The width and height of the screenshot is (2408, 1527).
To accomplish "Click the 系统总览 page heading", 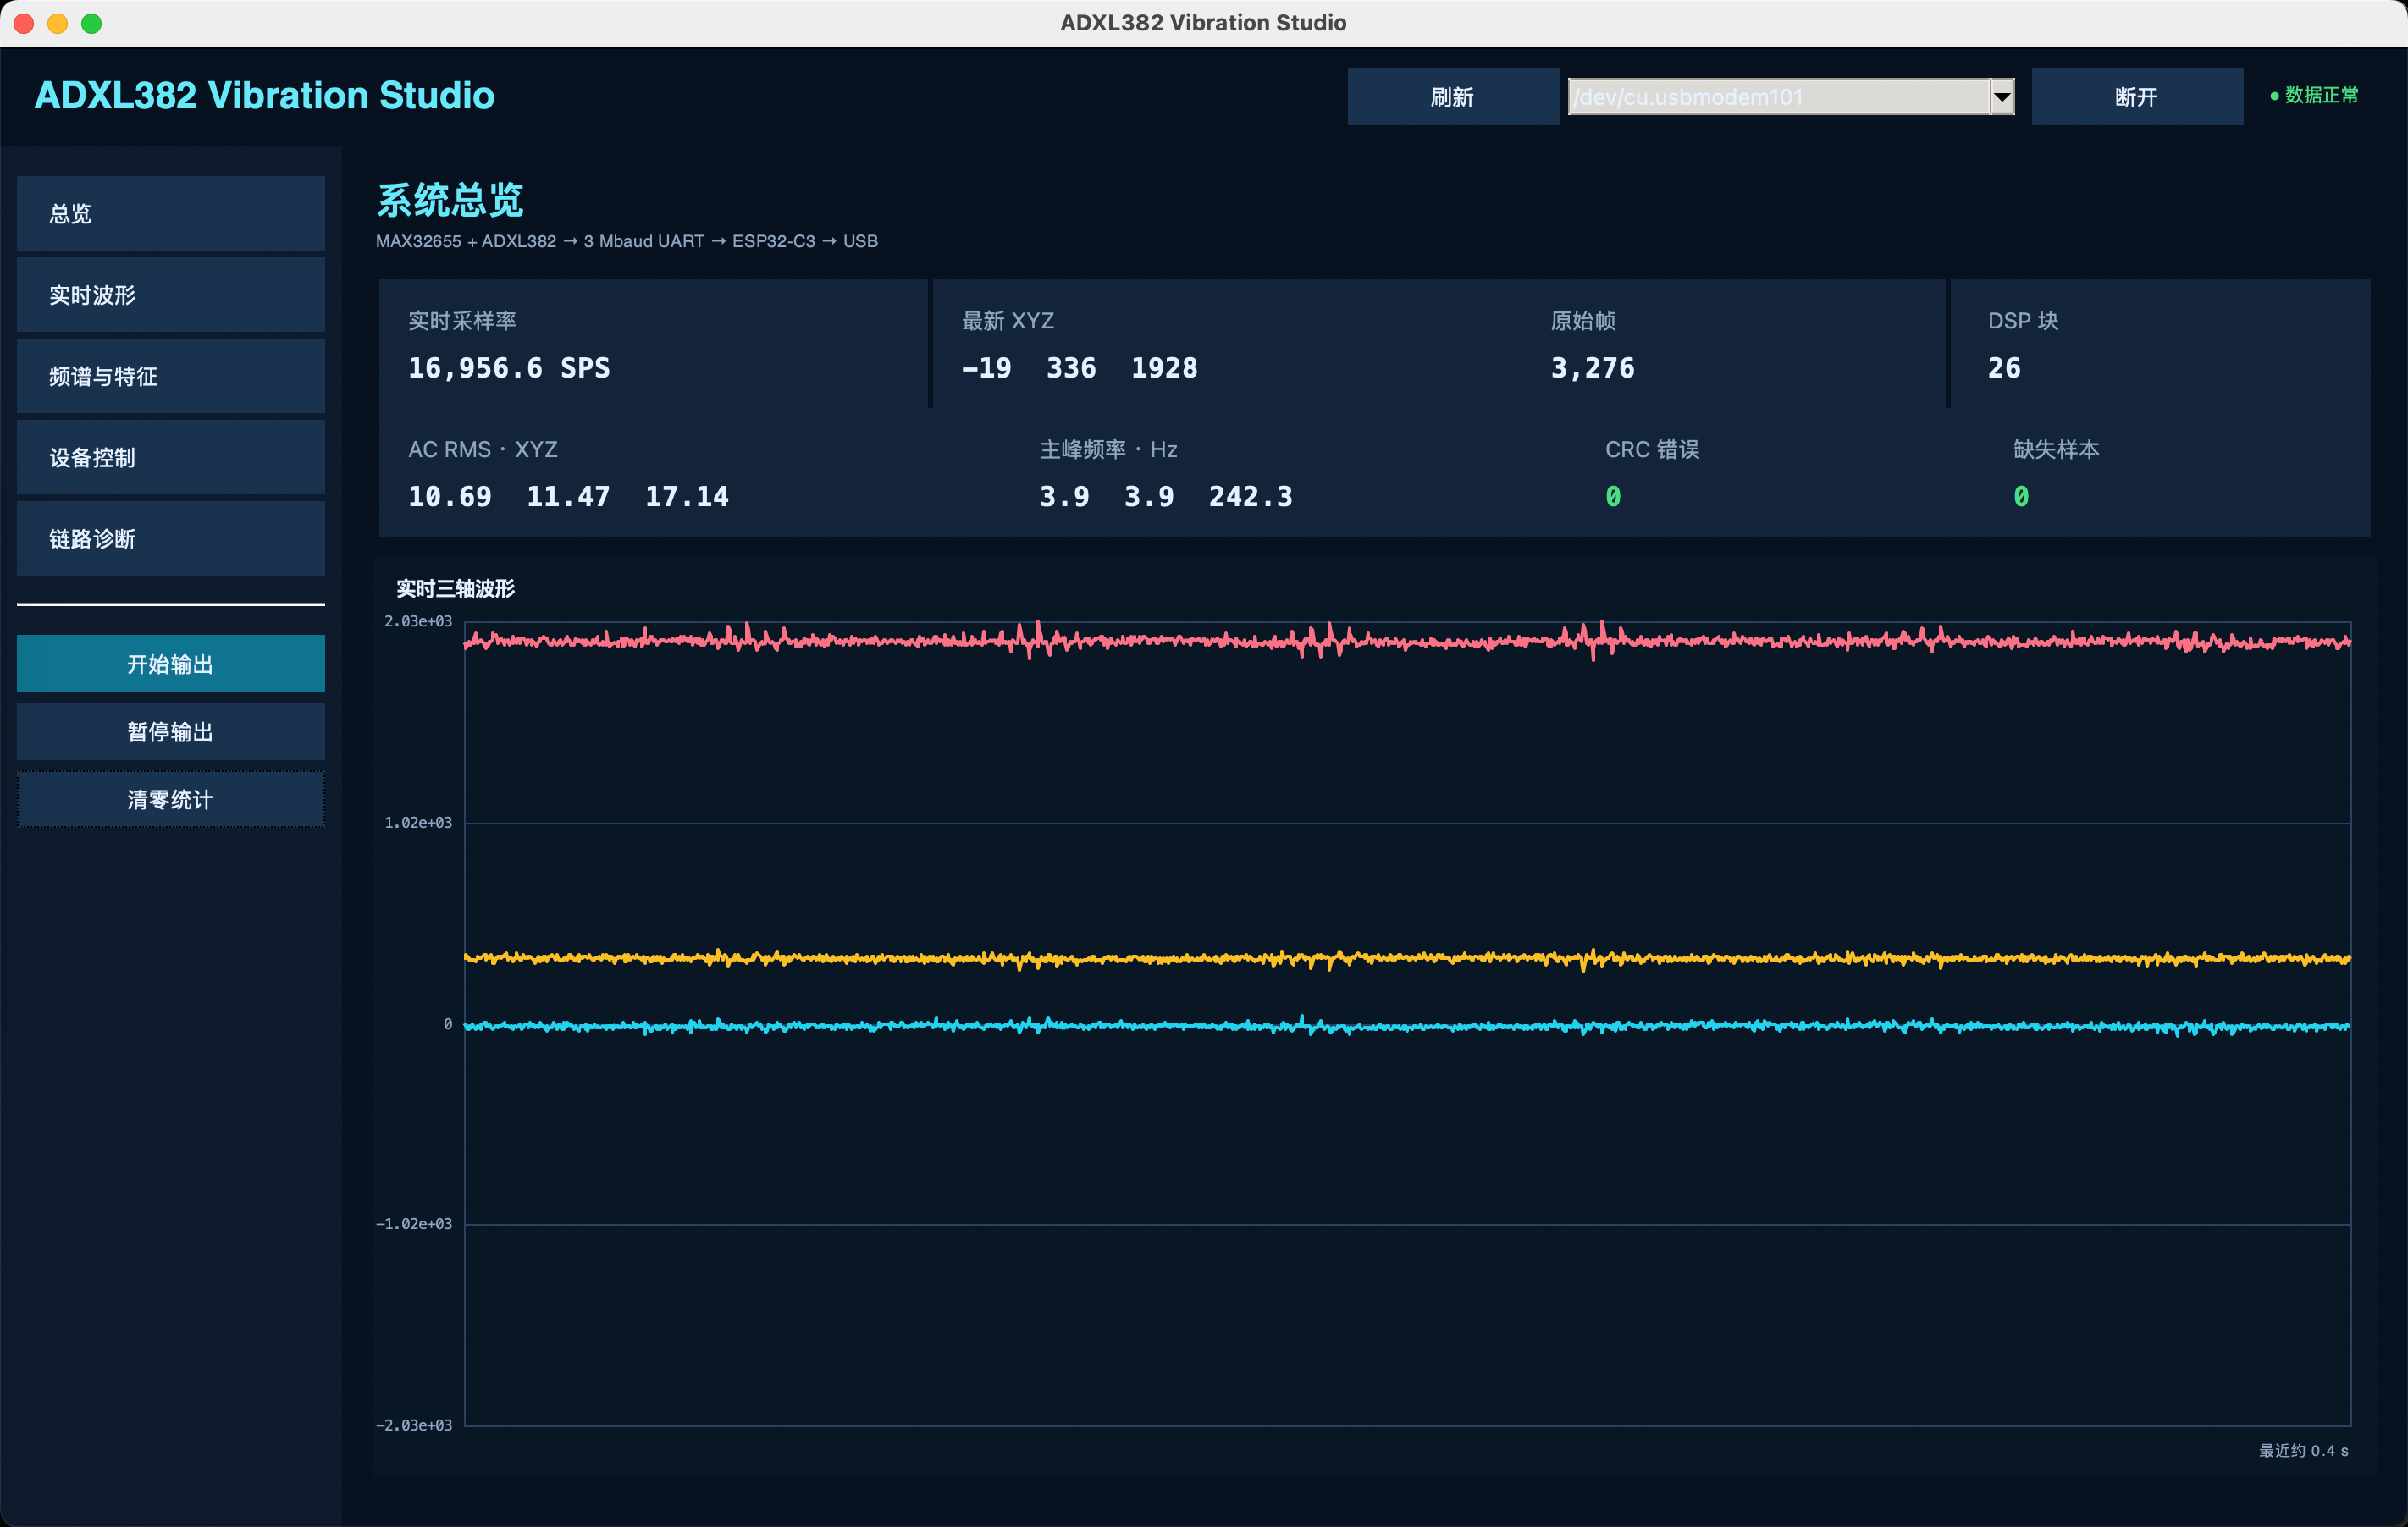I will tap(450, 200).
